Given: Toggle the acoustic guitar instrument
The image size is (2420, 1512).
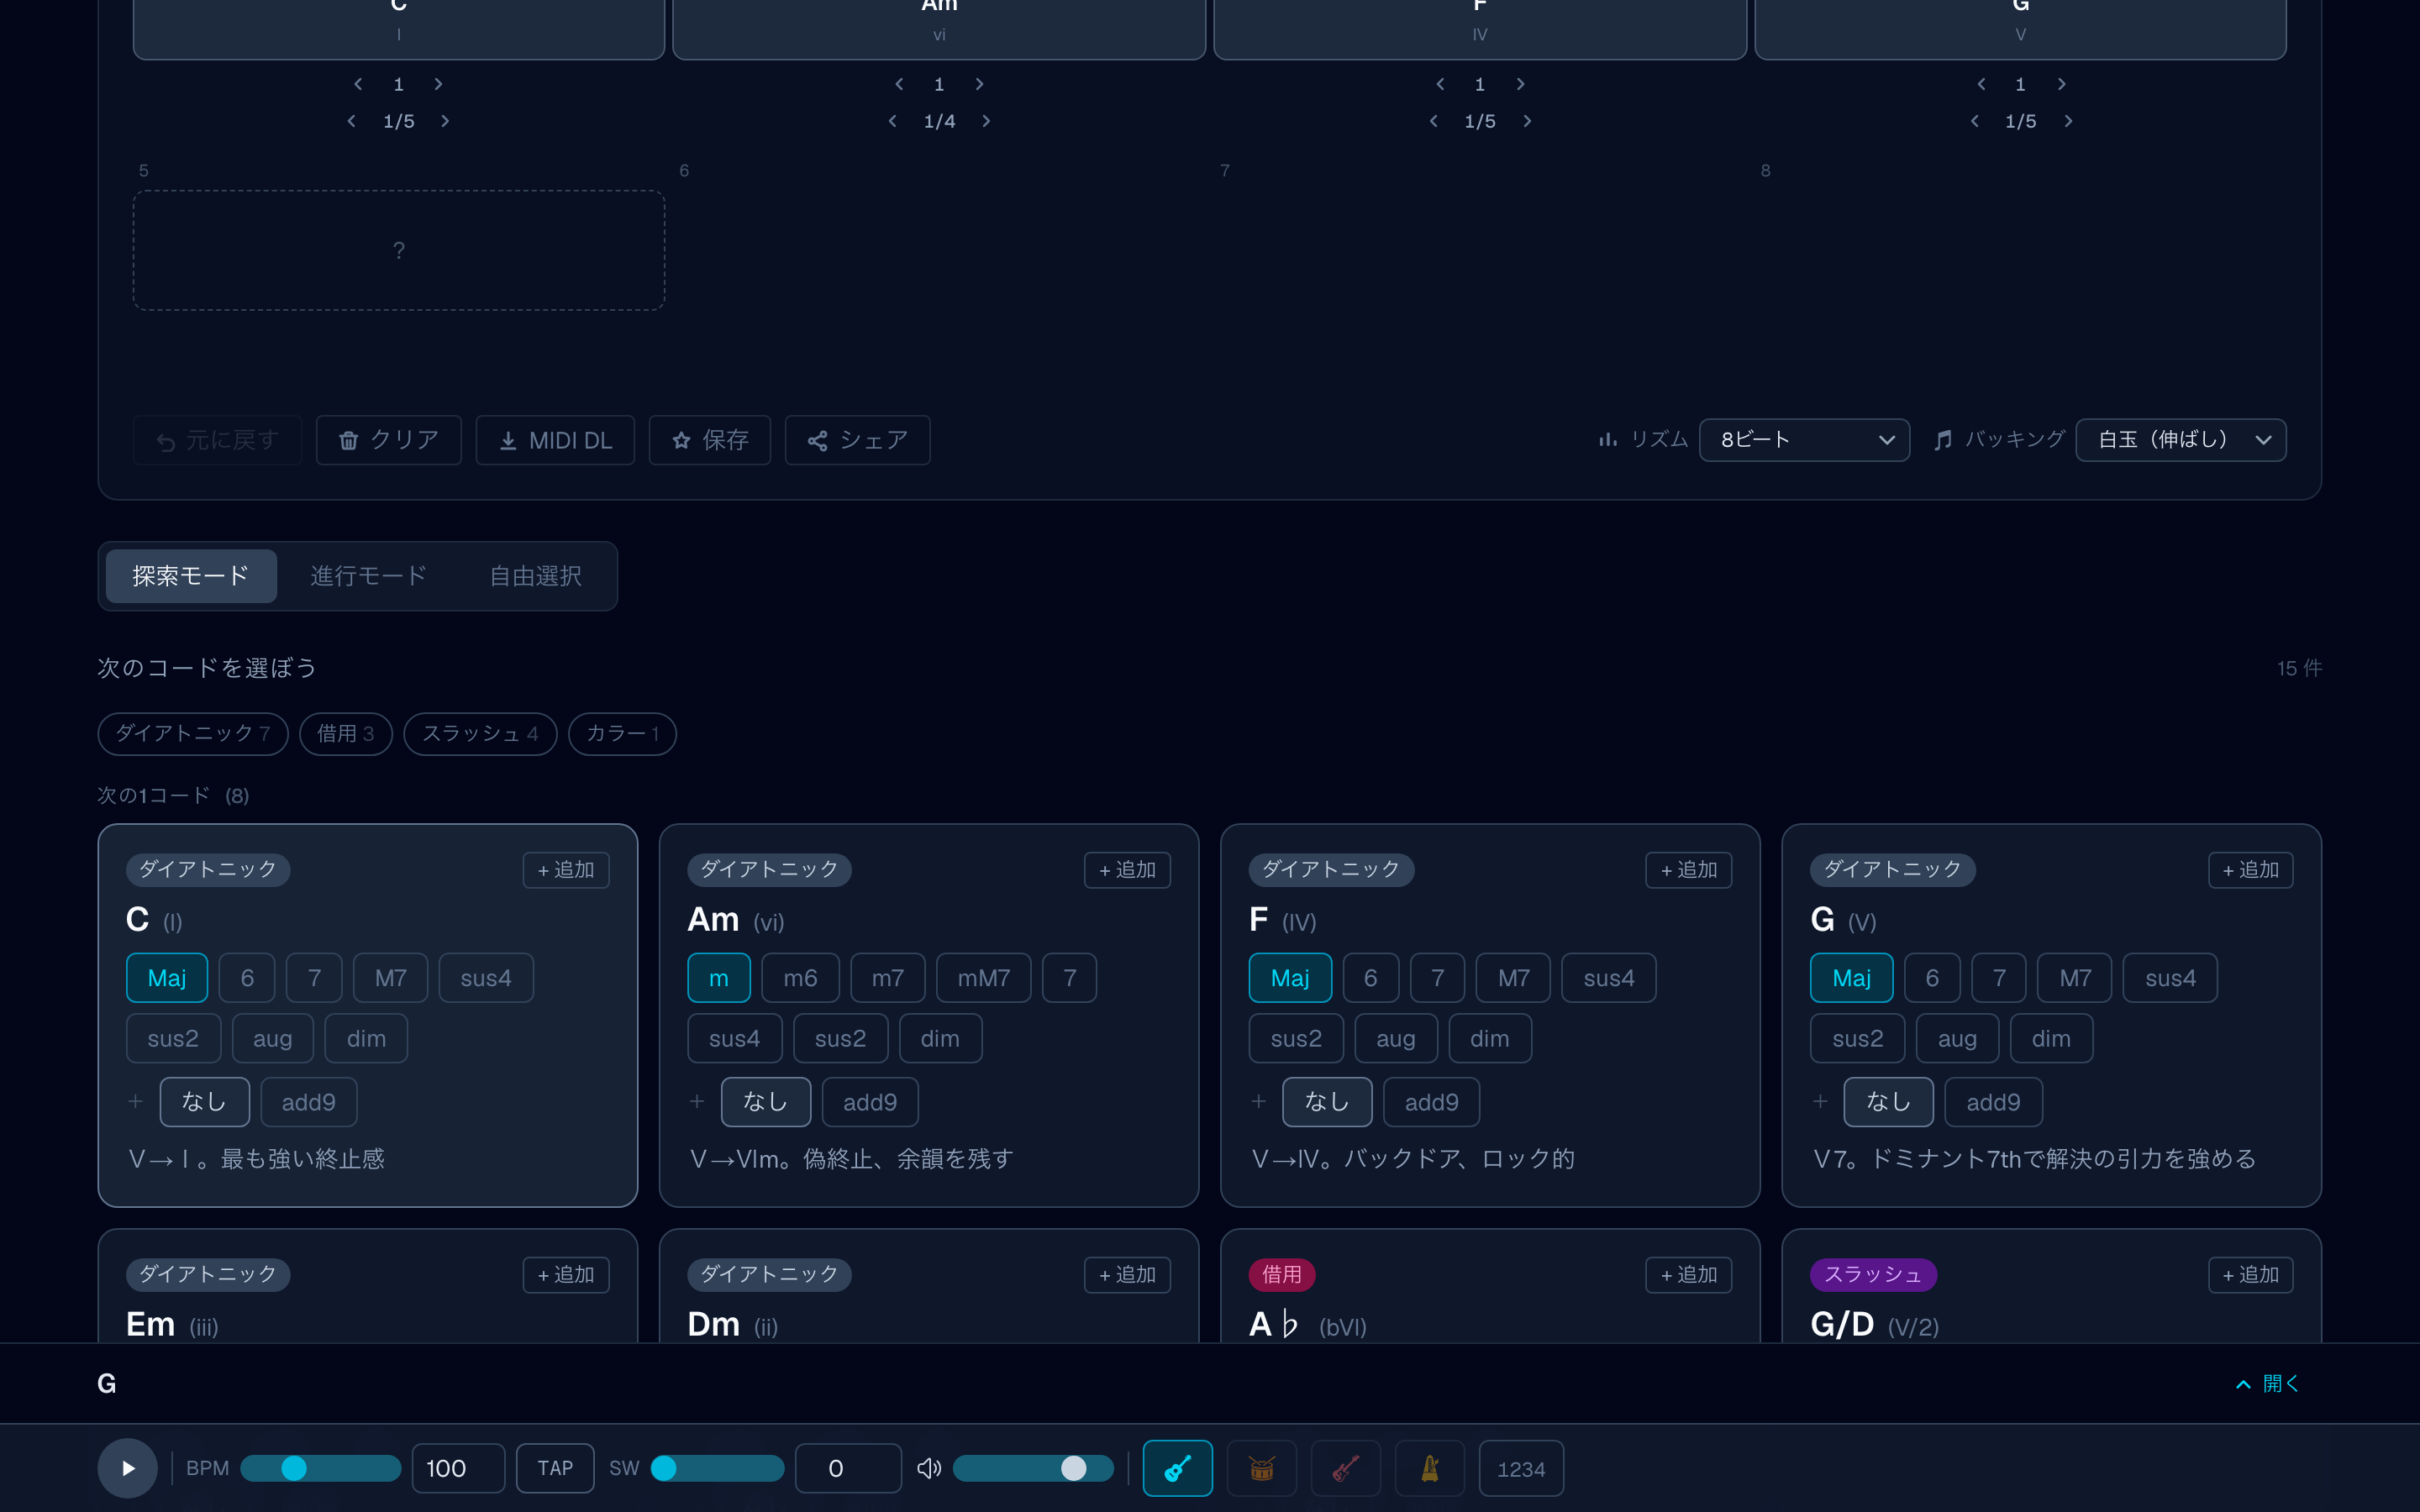Looking at the screenshot, I should 1177,1468.
